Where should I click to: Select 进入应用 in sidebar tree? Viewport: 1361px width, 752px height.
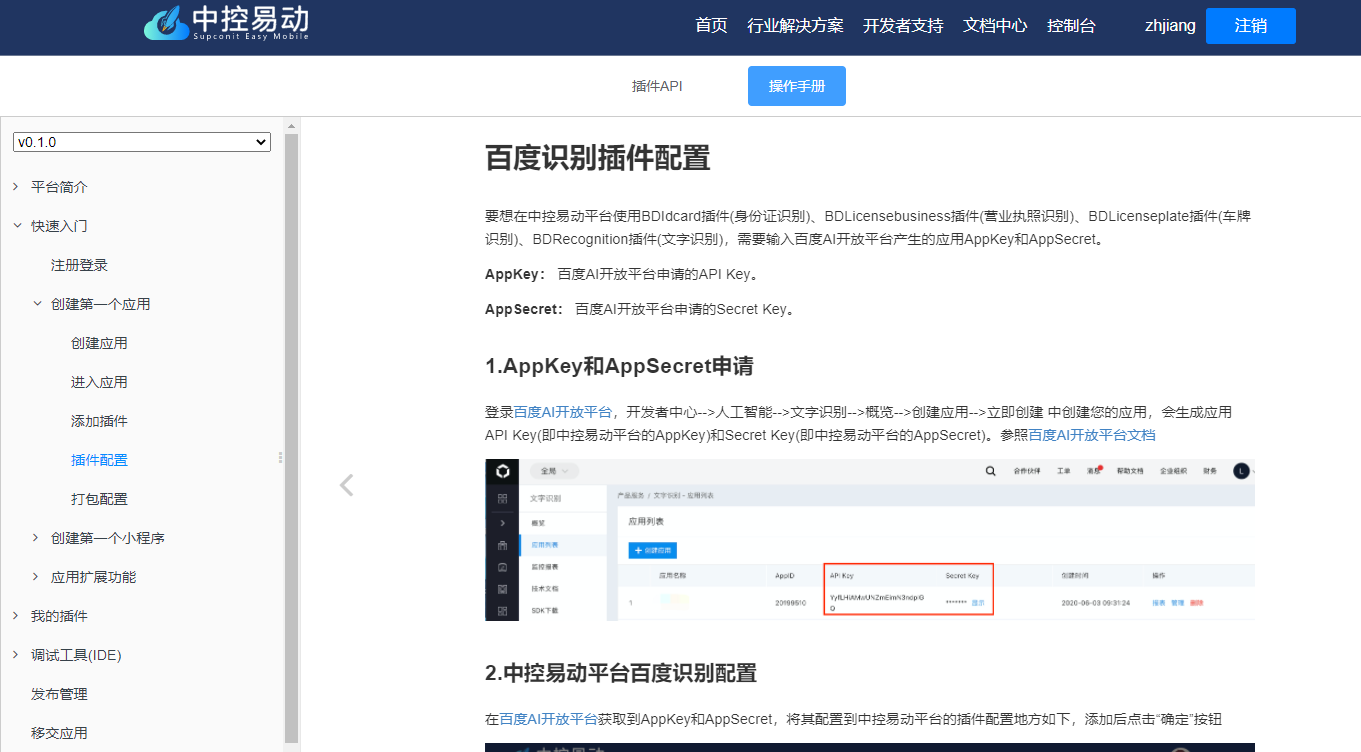click(99, 382)
